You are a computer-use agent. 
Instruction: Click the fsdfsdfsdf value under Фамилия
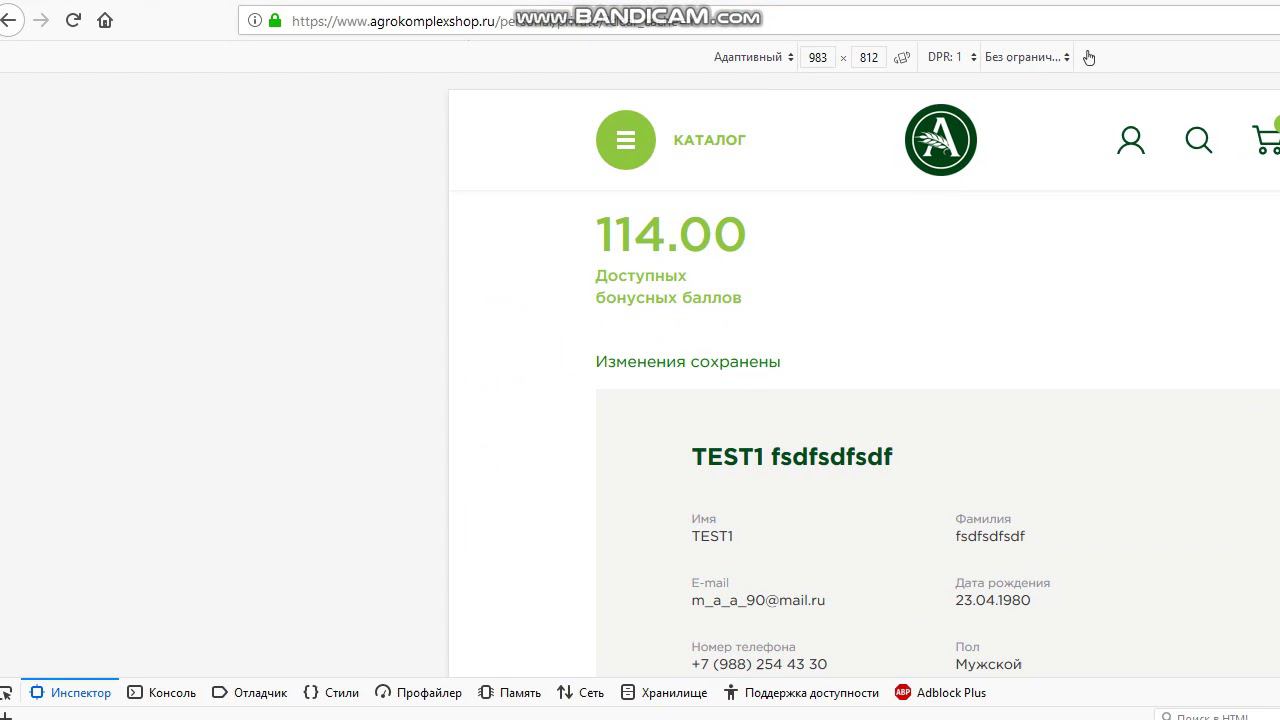[x=990, y=536]
